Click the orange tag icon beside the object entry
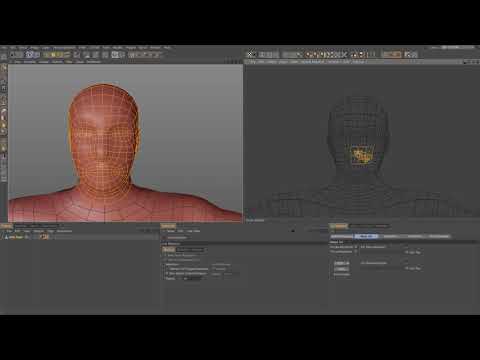This screenshot has width=480, height=360. (x=44, y=237)
